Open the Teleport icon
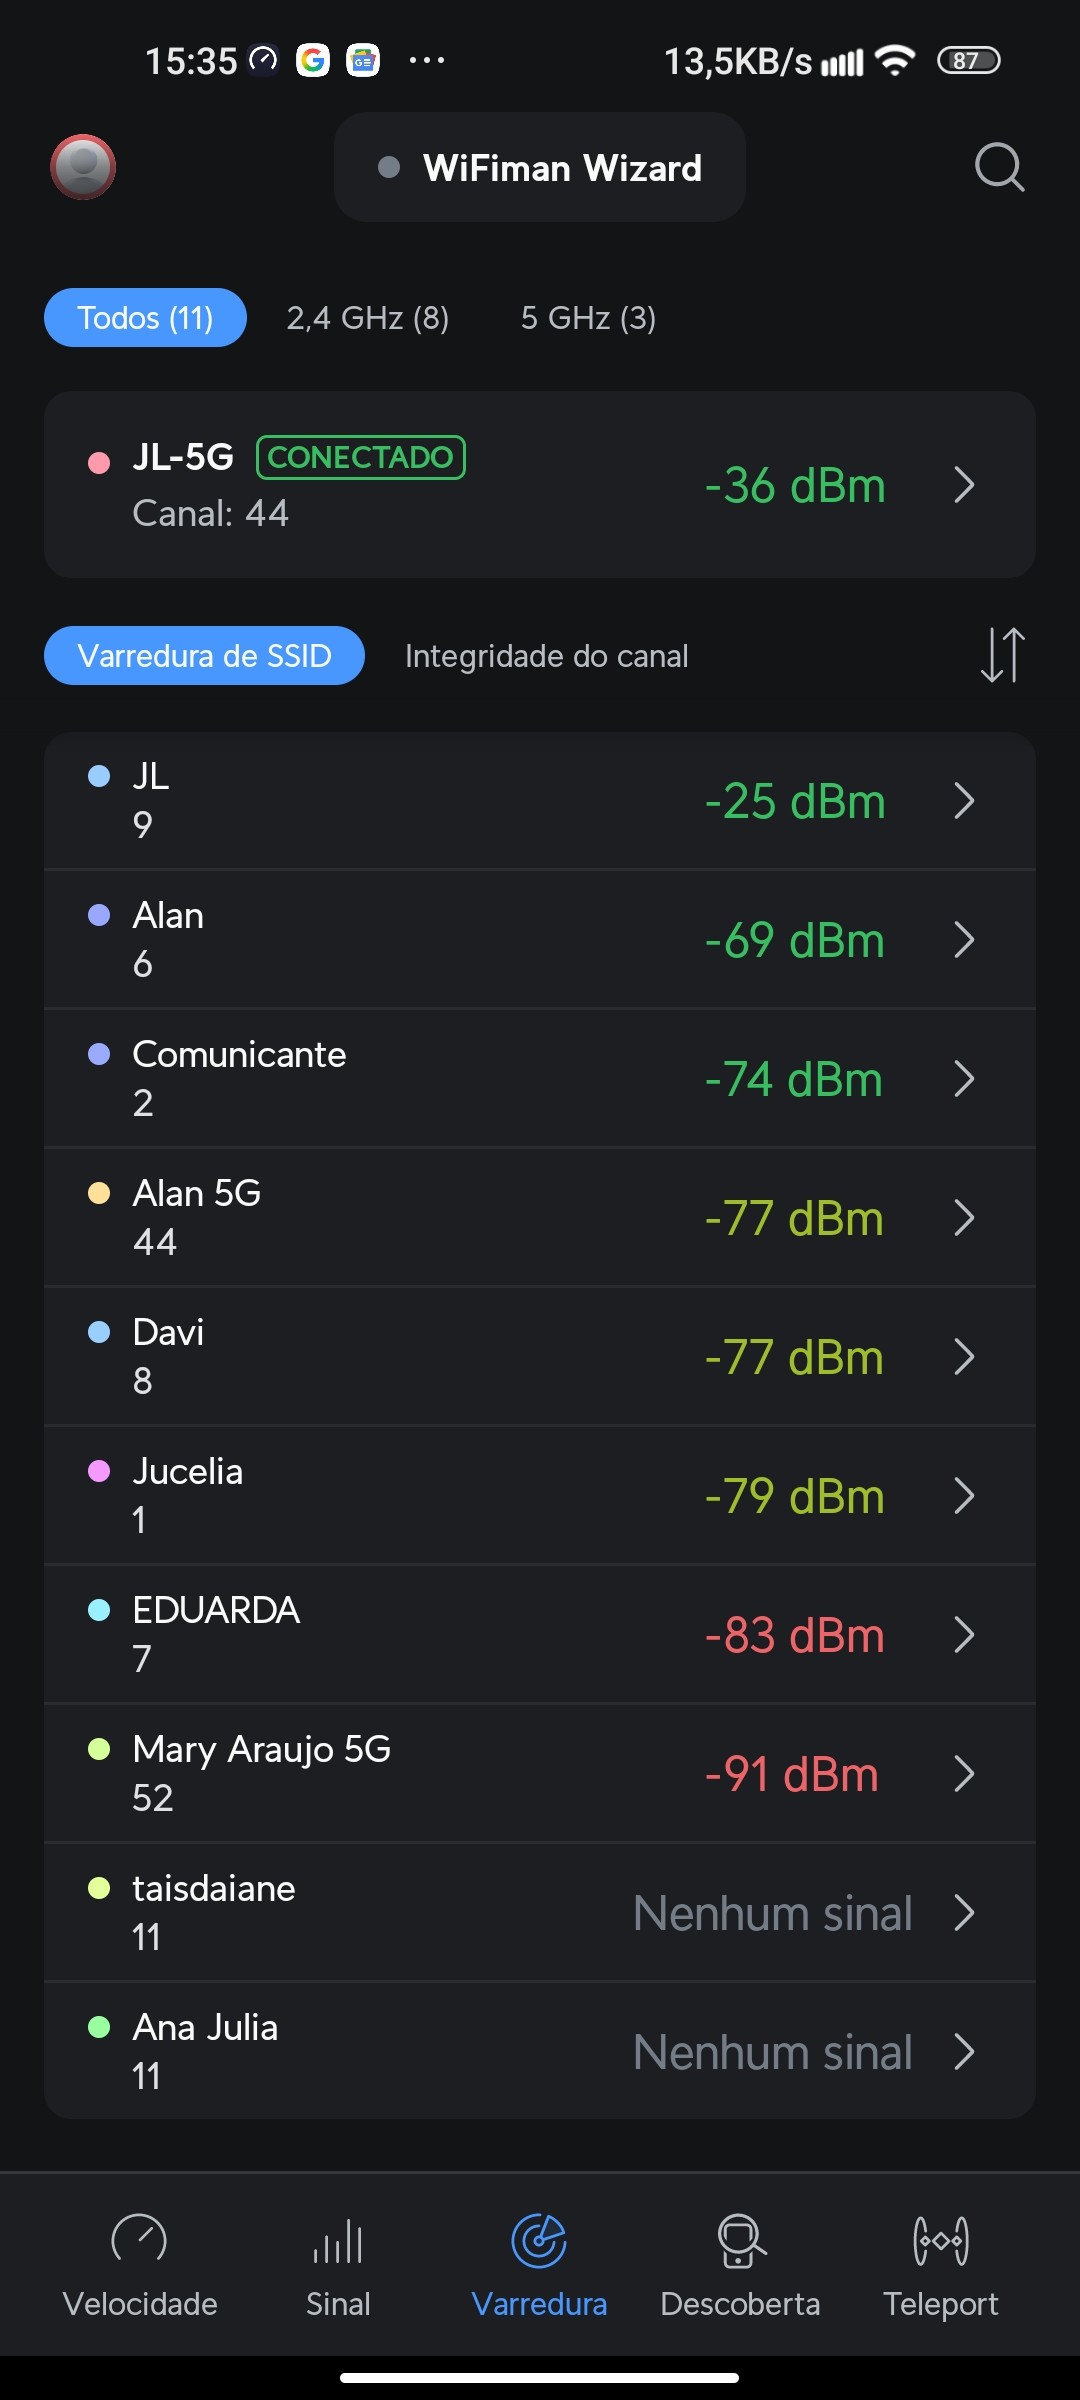This screenshot has width=1080, height=2400. pyautogui.click(x=940, y=2242)
